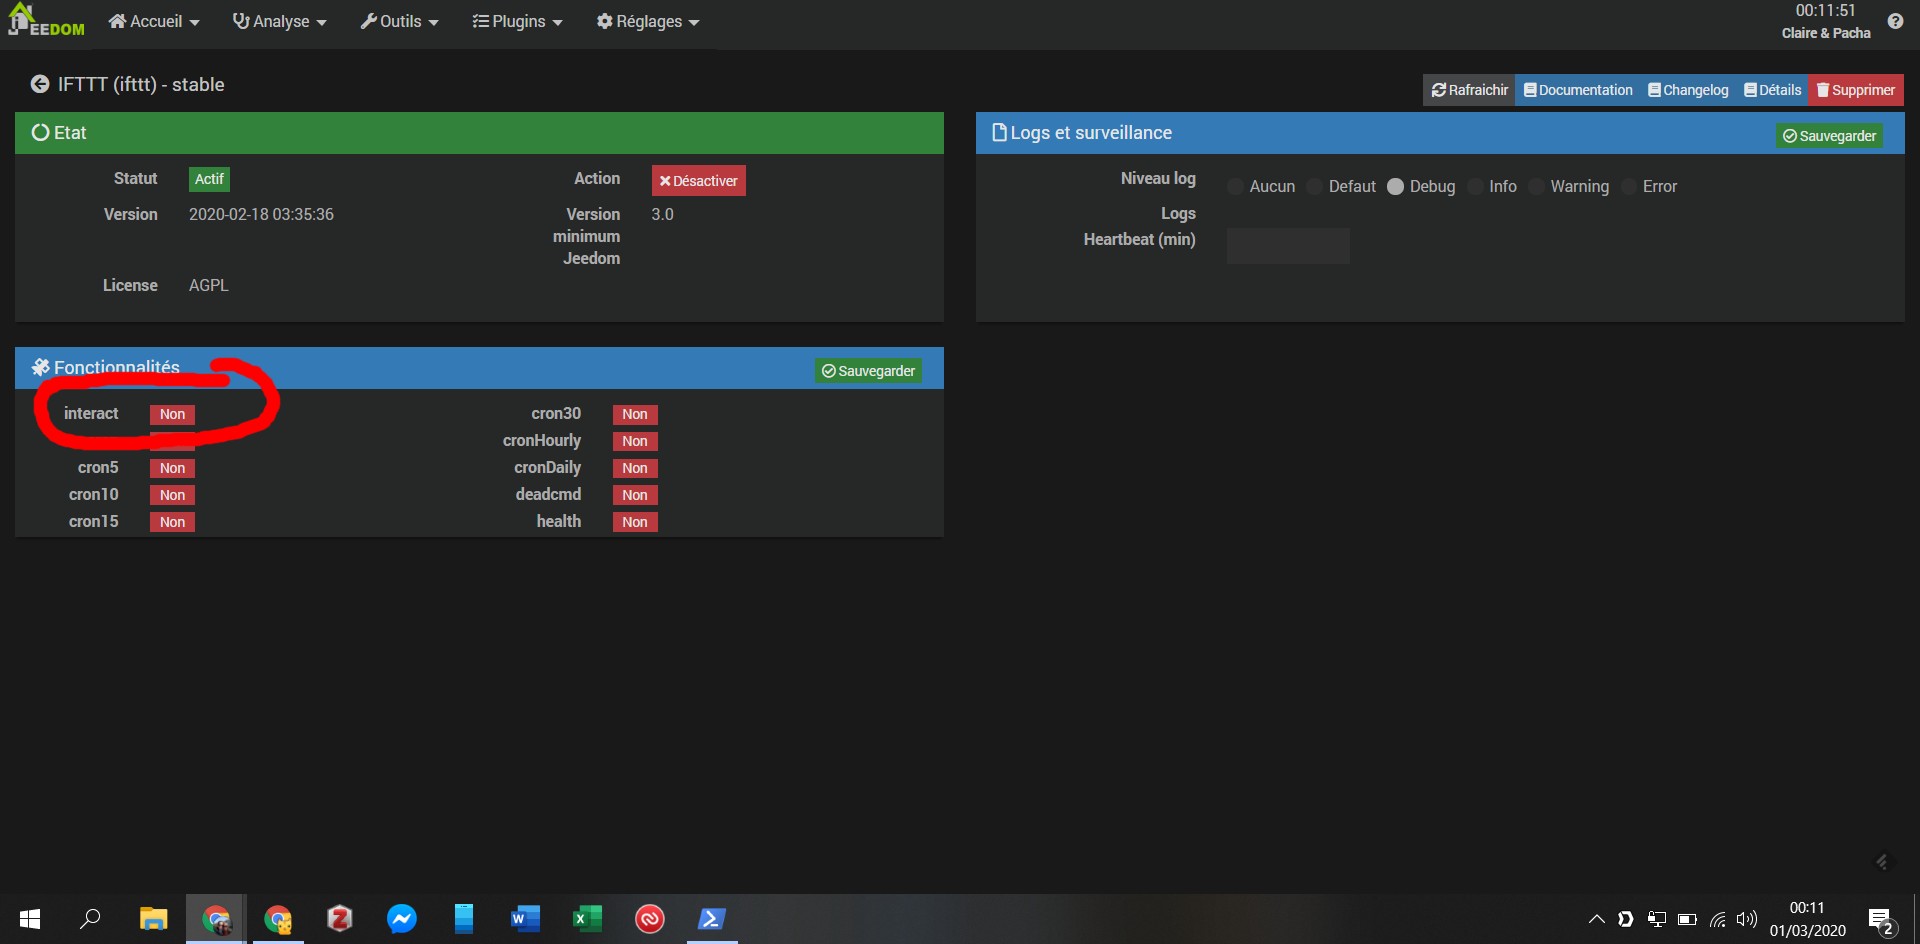Open plugin Détails

[1772, 90]
